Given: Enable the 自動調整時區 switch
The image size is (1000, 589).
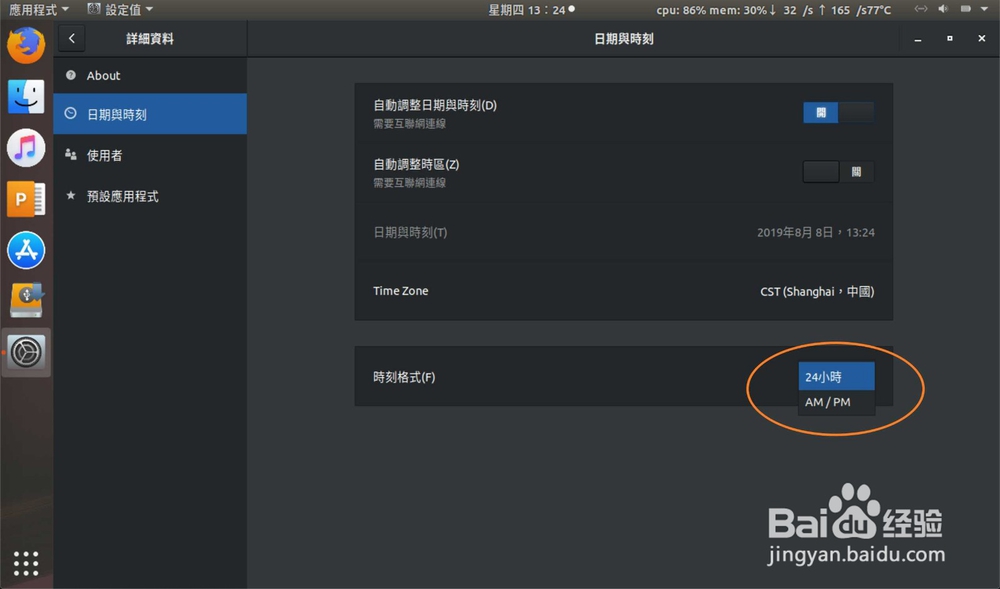Looking at the screenshot, I should coord(838,171).
